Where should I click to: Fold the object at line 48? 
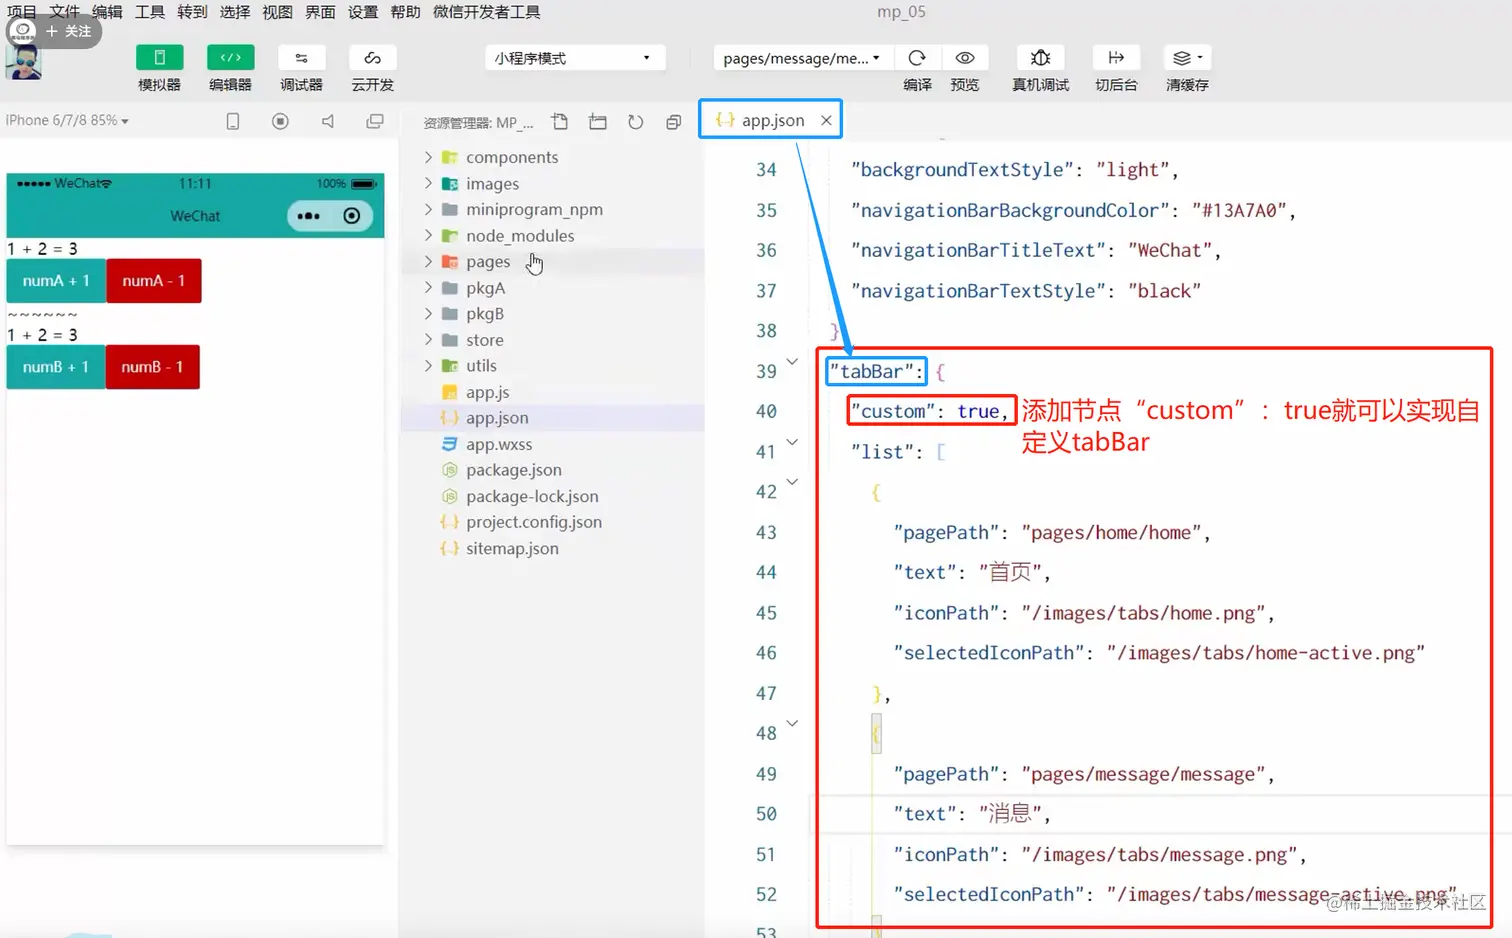[792, 723]
